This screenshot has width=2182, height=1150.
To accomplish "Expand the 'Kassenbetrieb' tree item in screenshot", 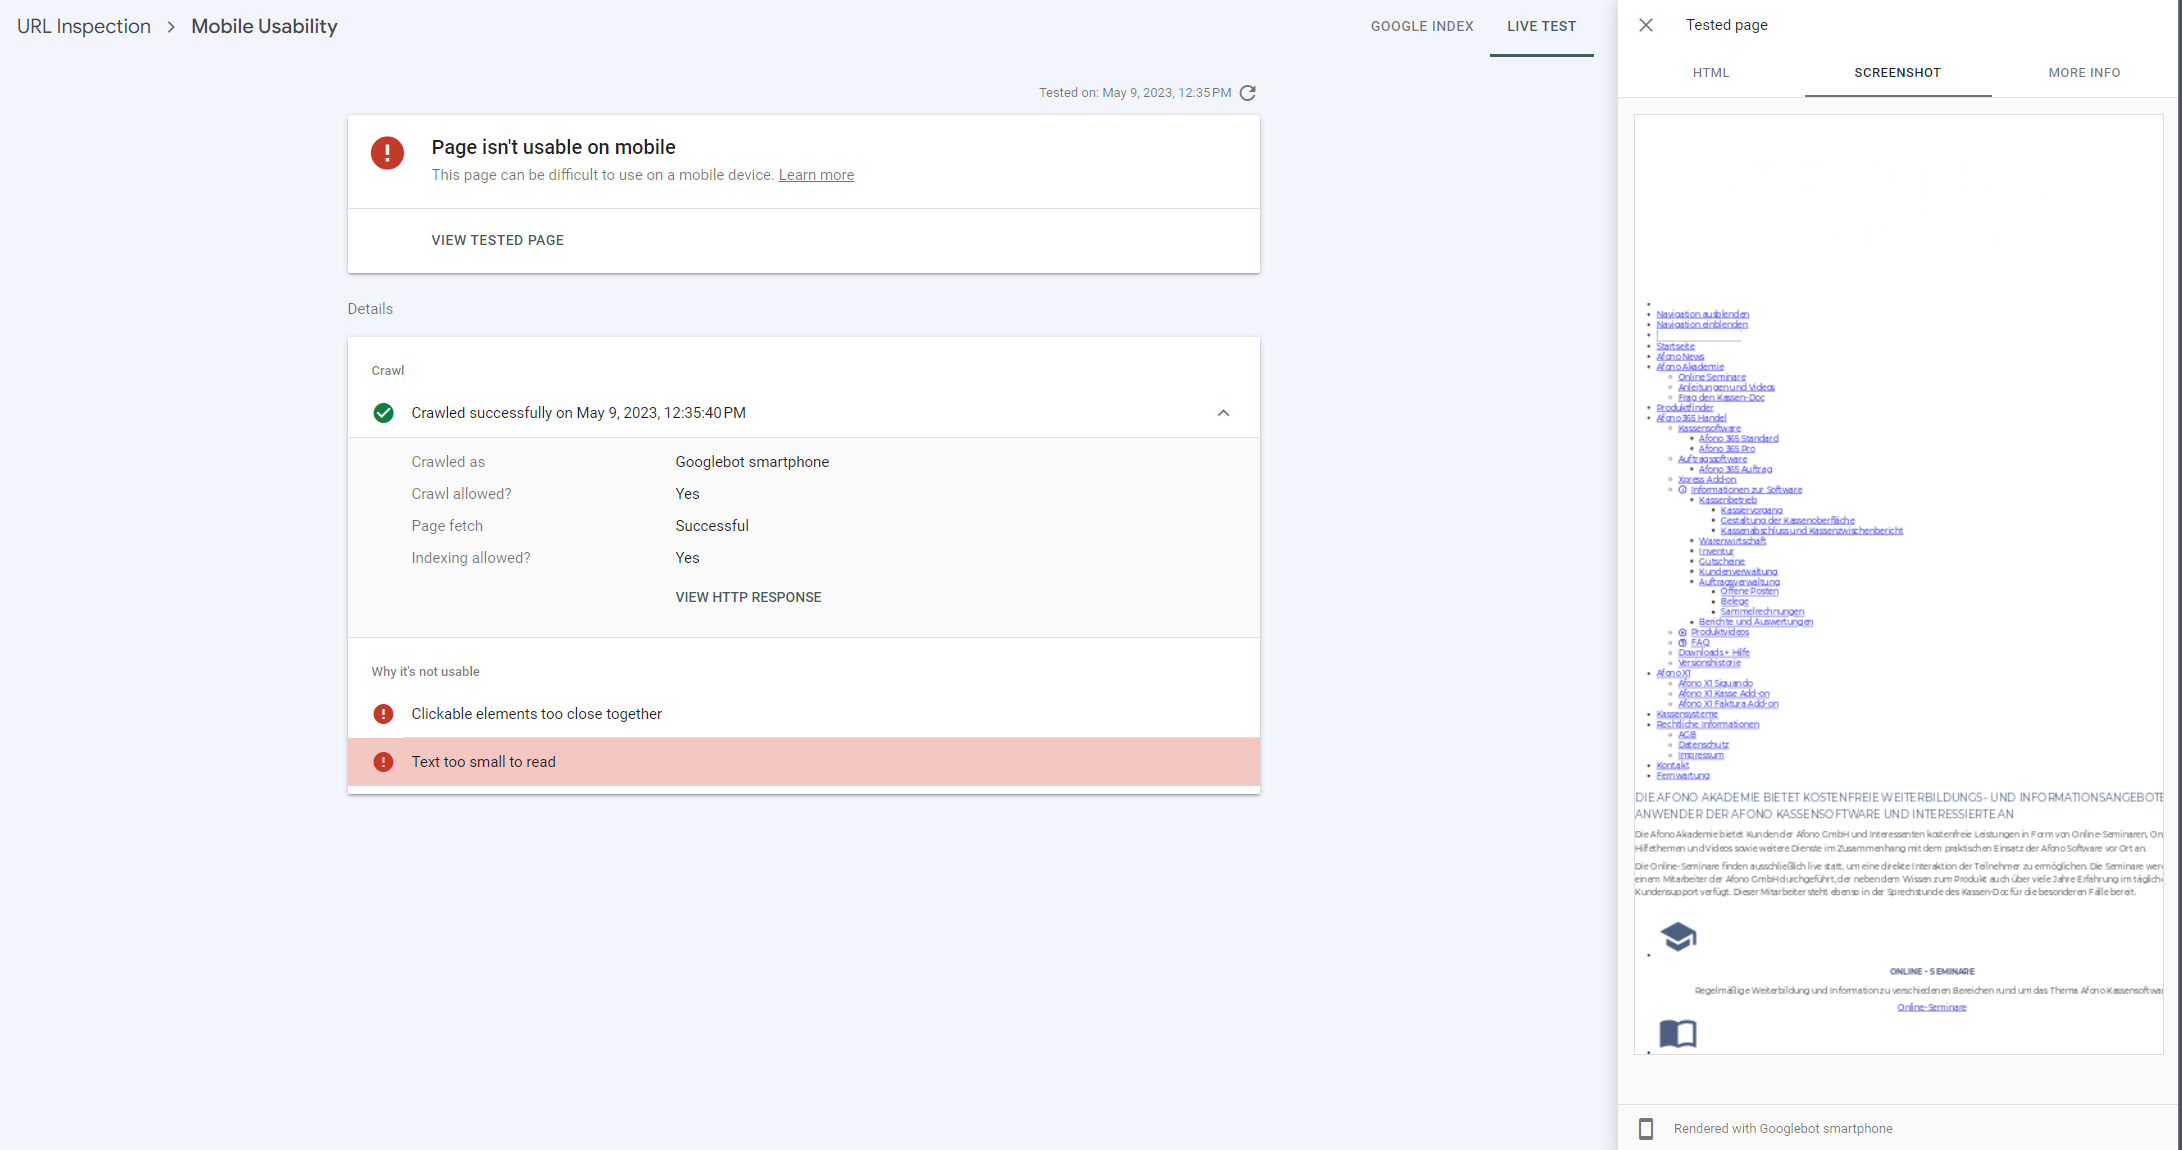I will click(1726, 499).
